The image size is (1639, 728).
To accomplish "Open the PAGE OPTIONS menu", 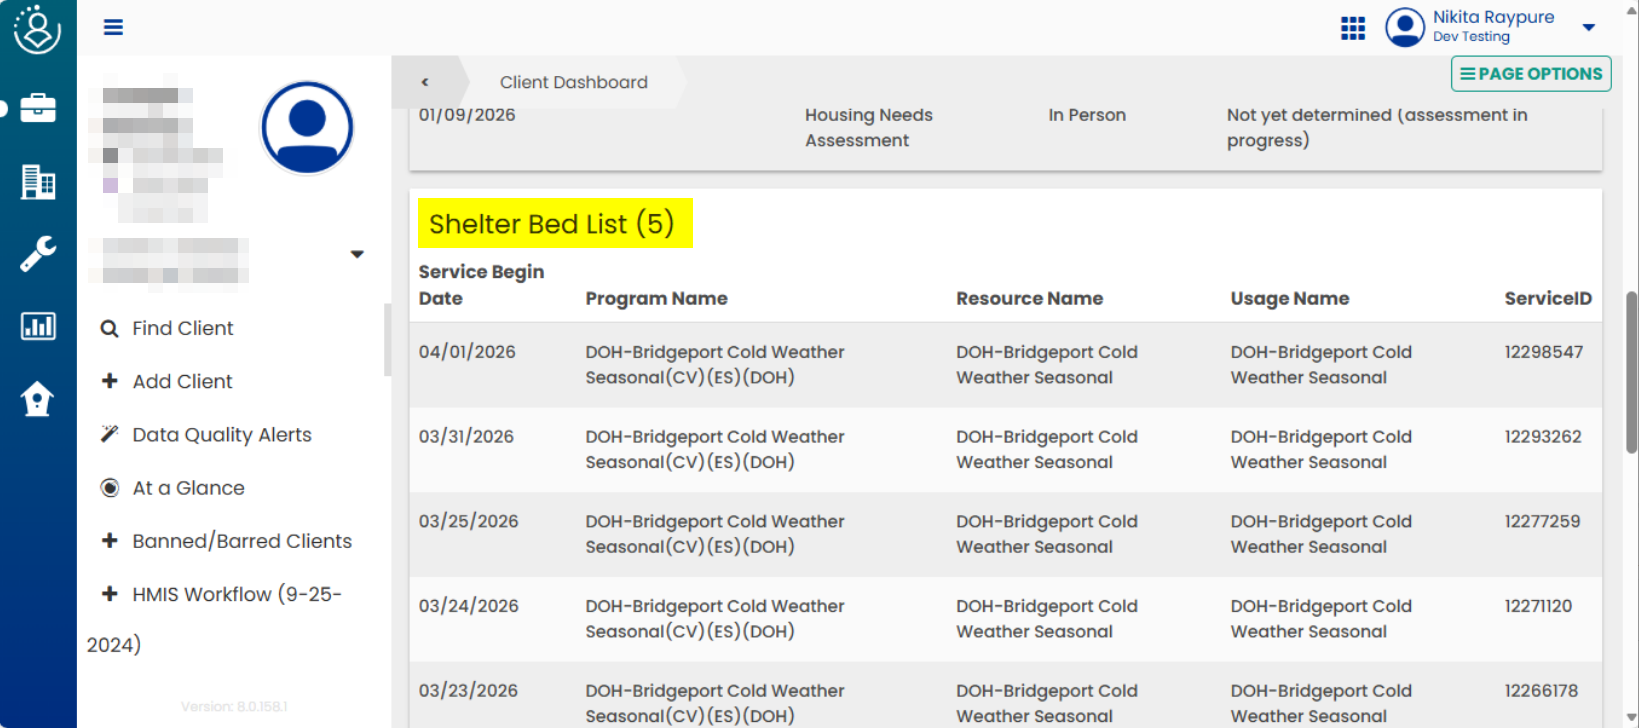I will 1530,74.
